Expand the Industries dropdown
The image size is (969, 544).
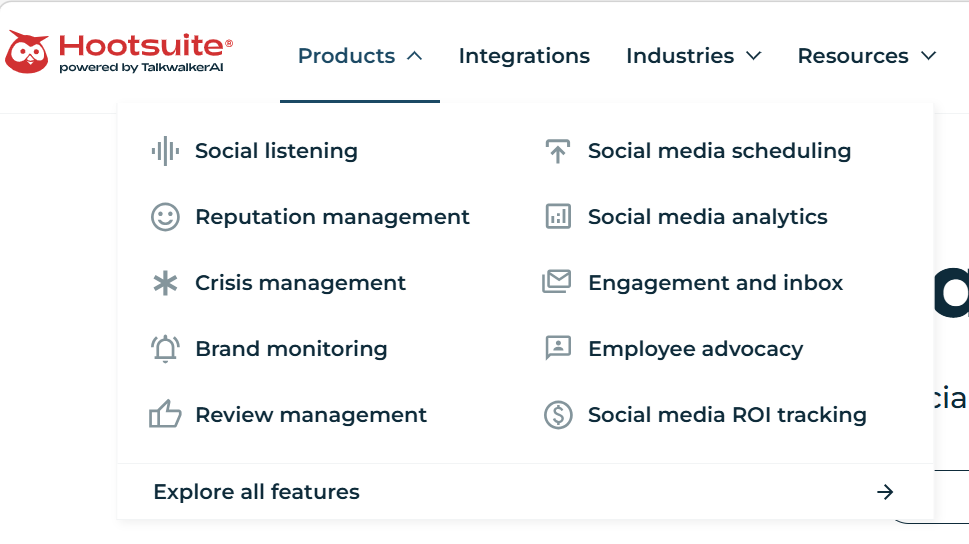point(693,56)
